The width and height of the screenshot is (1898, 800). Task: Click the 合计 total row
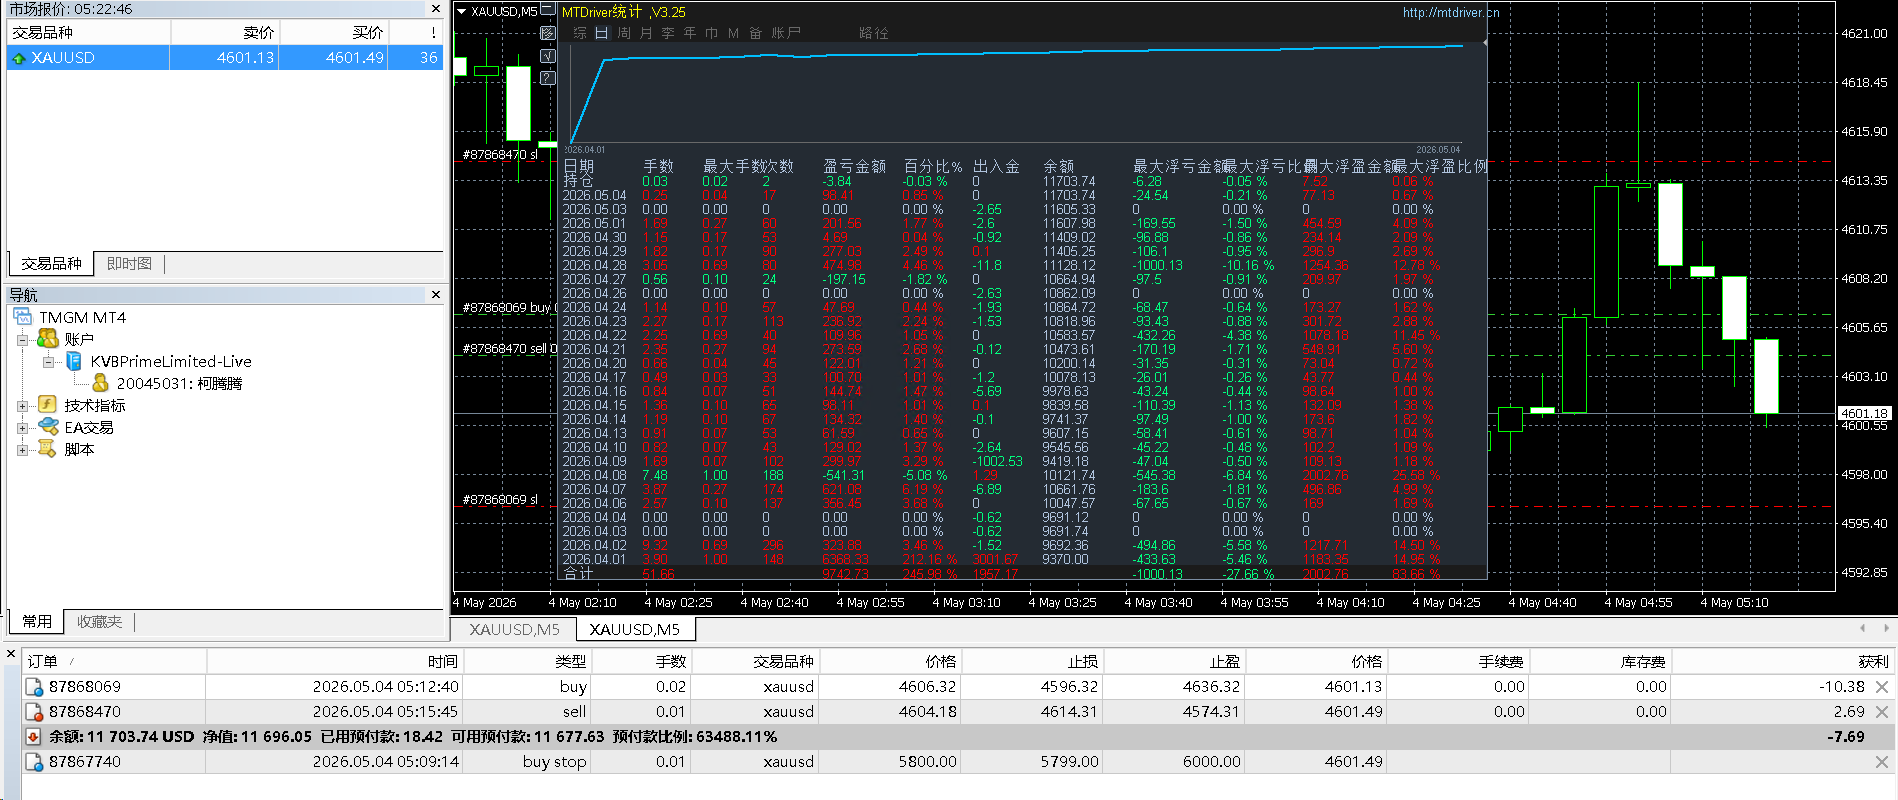1023,574
